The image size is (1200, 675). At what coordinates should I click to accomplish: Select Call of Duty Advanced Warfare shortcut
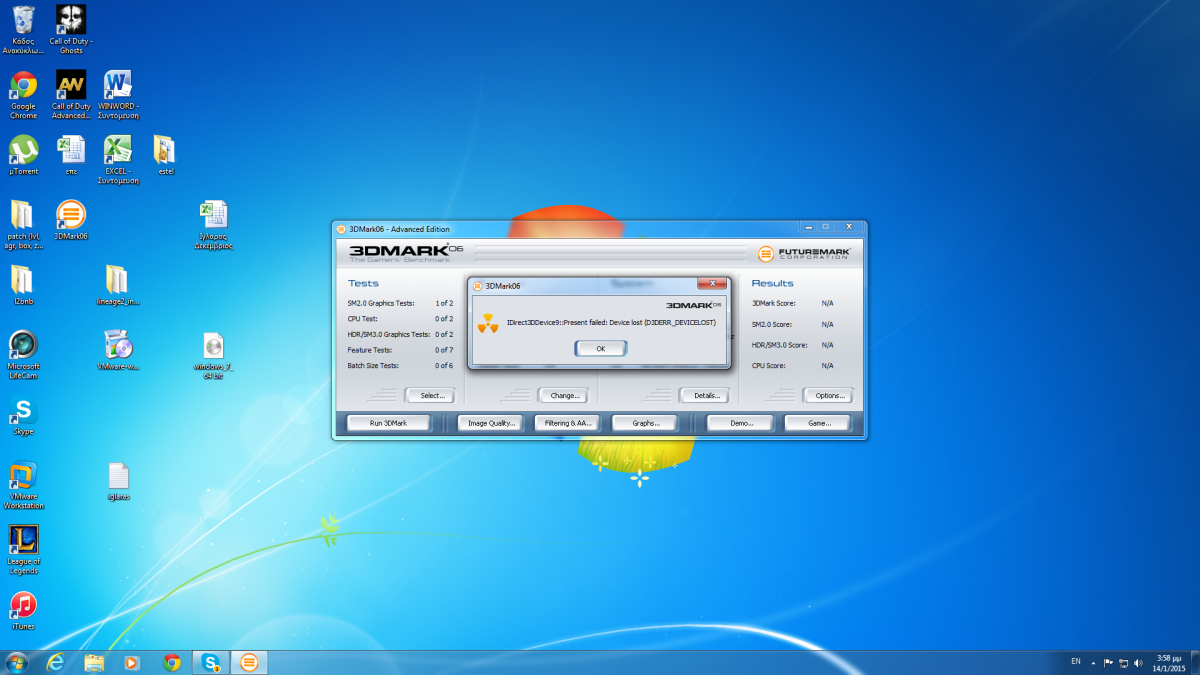71,95
